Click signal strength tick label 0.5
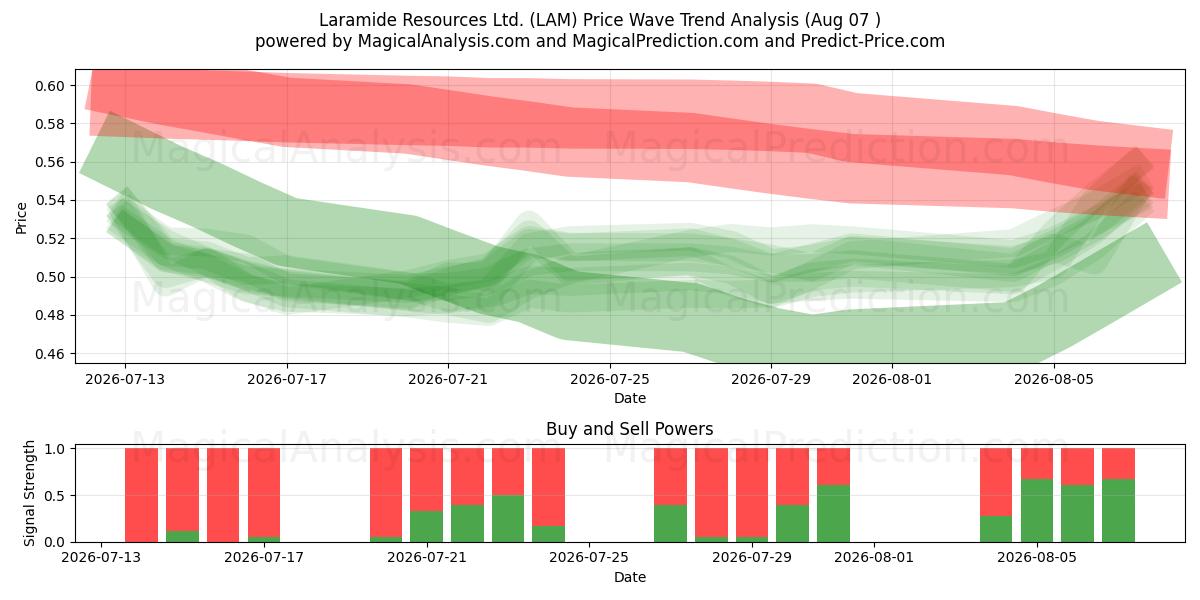Image resolution: width=1200 pixels, height=600 pixels. coord(56,495)
